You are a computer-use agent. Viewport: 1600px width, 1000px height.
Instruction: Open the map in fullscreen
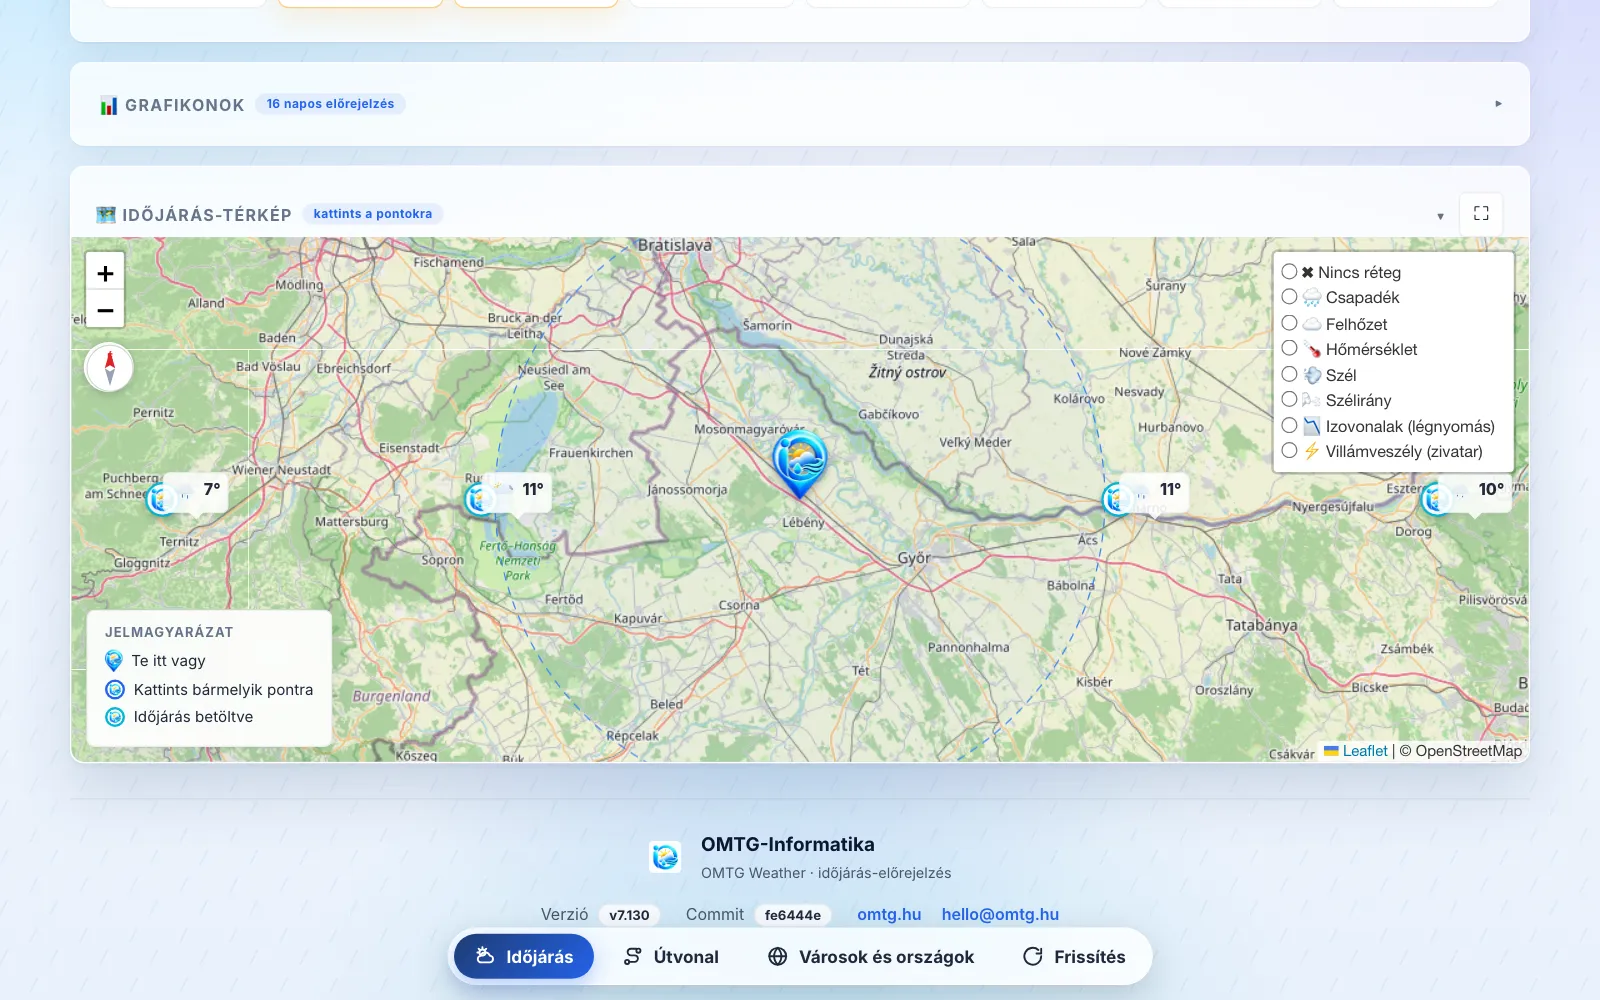point(1481,213)
